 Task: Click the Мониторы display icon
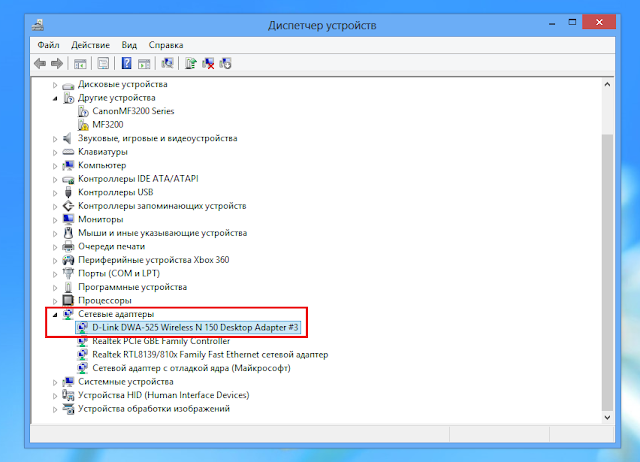68,219
